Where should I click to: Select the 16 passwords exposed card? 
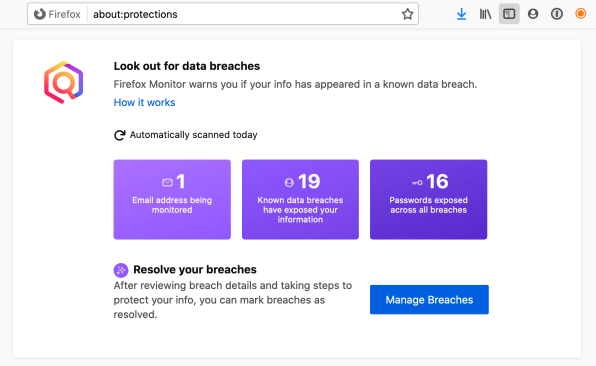click(x=428, y=199)
